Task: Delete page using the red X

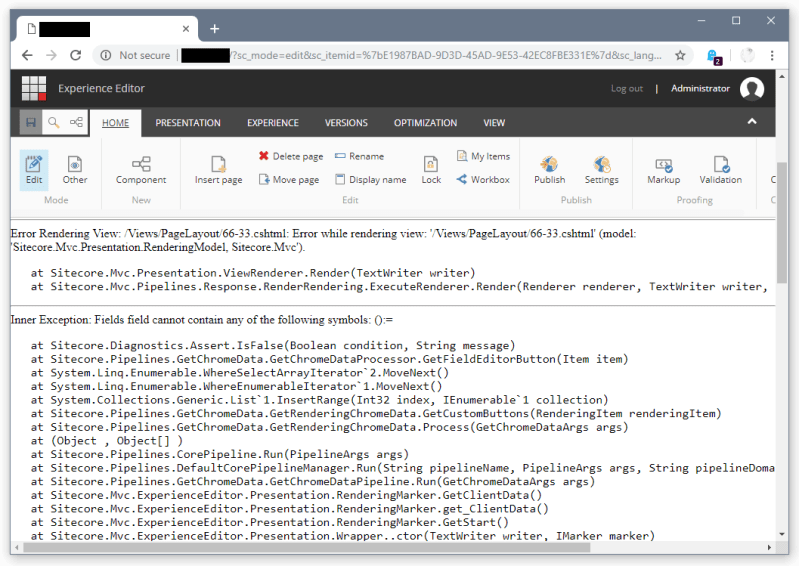Action: tap(291, 156)
